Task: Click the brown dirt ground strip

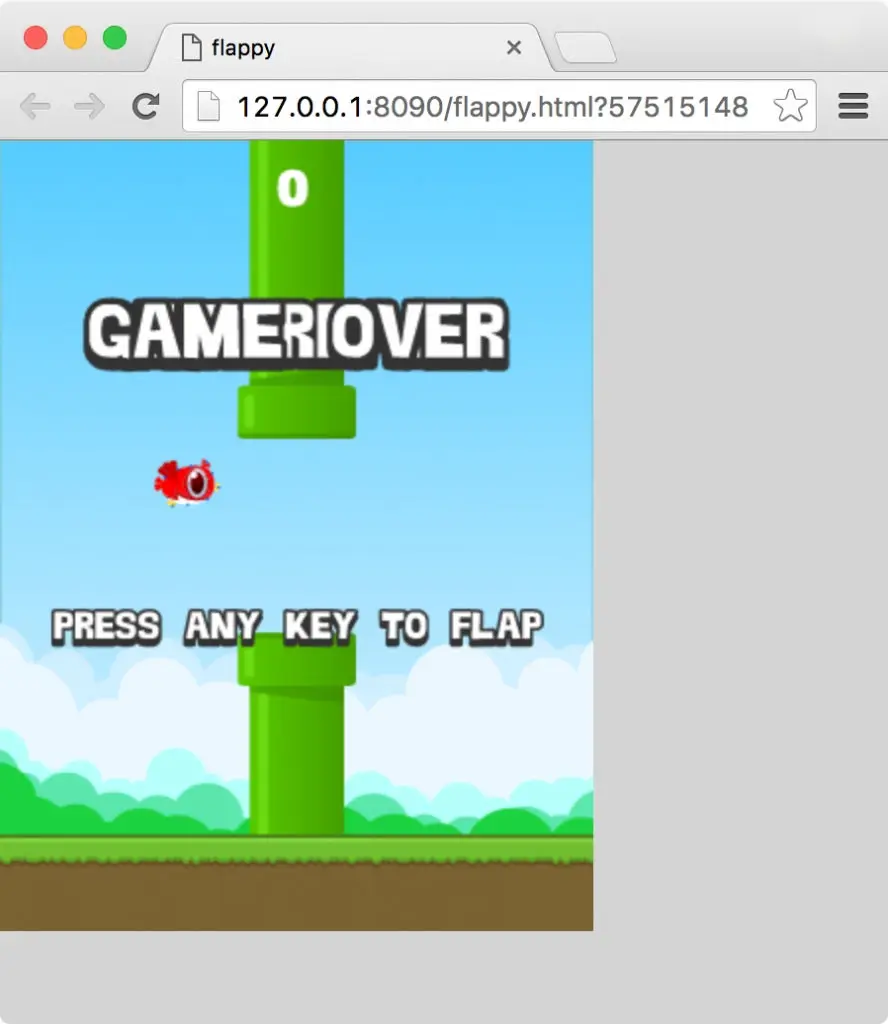Action: point(297,897)
